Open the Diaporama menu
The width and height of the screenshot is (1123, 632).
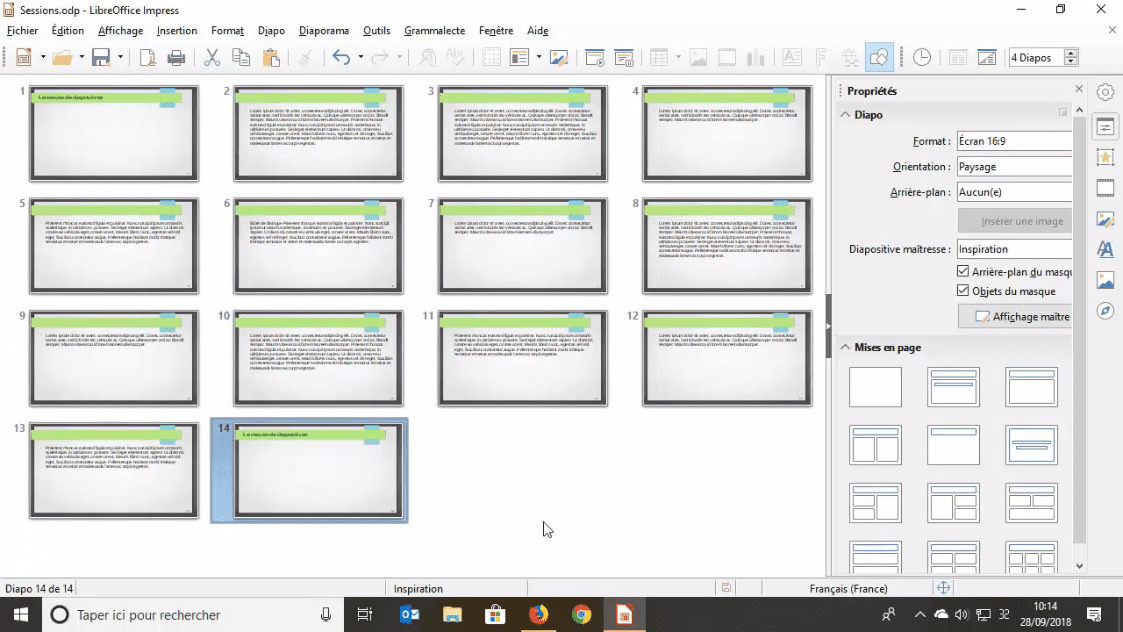pyautogui.click(x=324, y=30)
